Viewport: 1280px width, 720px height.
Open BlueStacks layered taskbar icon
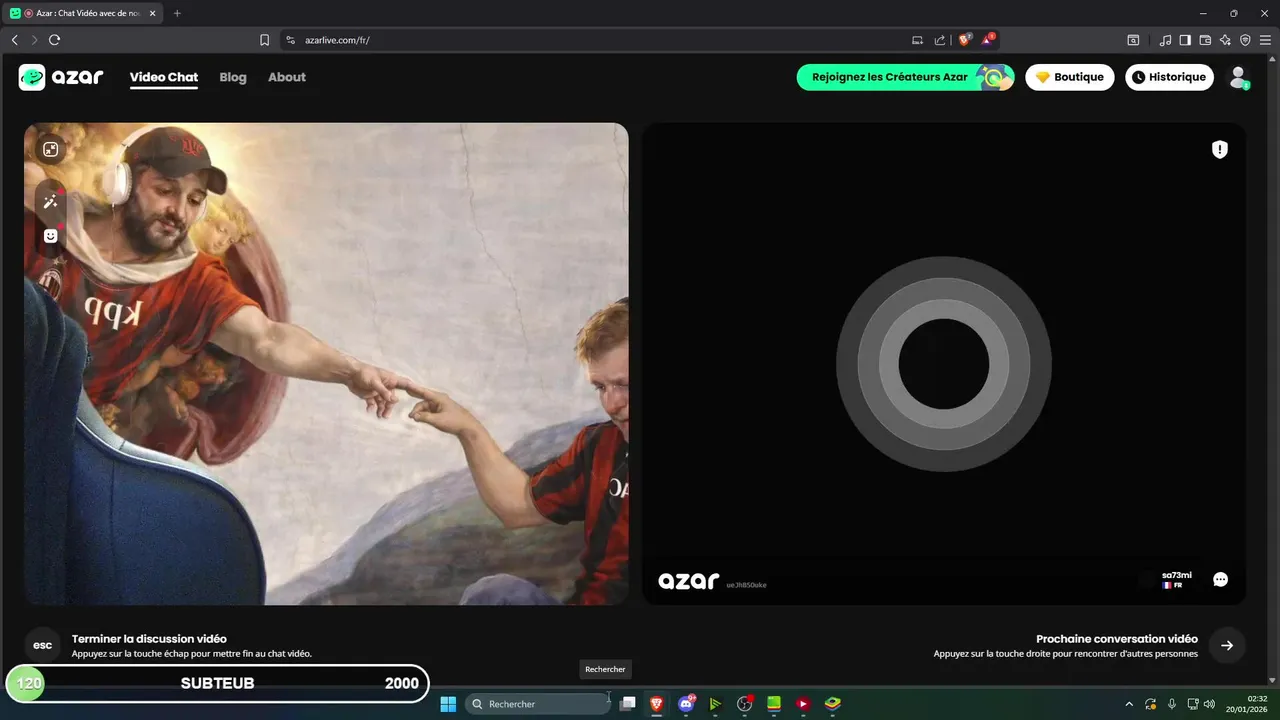pyautogui.click(x=832, y=704)
